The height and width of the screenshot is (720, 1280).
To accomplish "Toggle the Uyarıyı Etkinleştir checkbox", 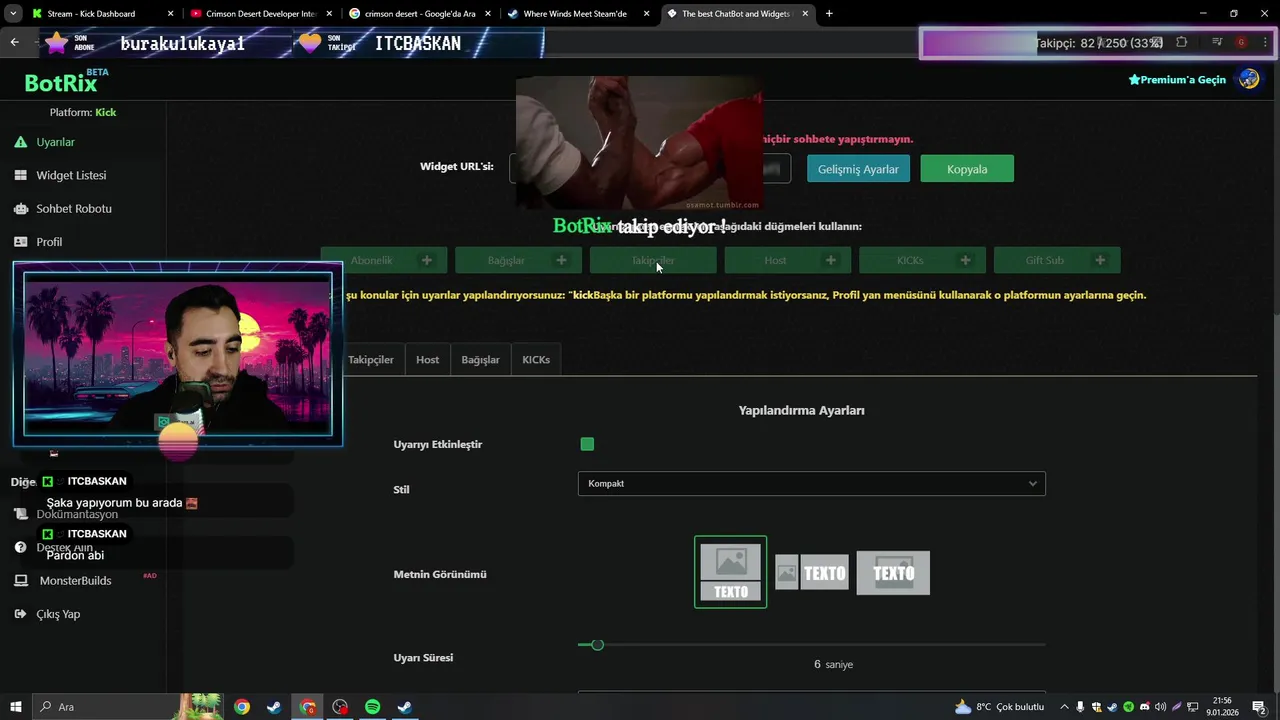I will (587, 444).
